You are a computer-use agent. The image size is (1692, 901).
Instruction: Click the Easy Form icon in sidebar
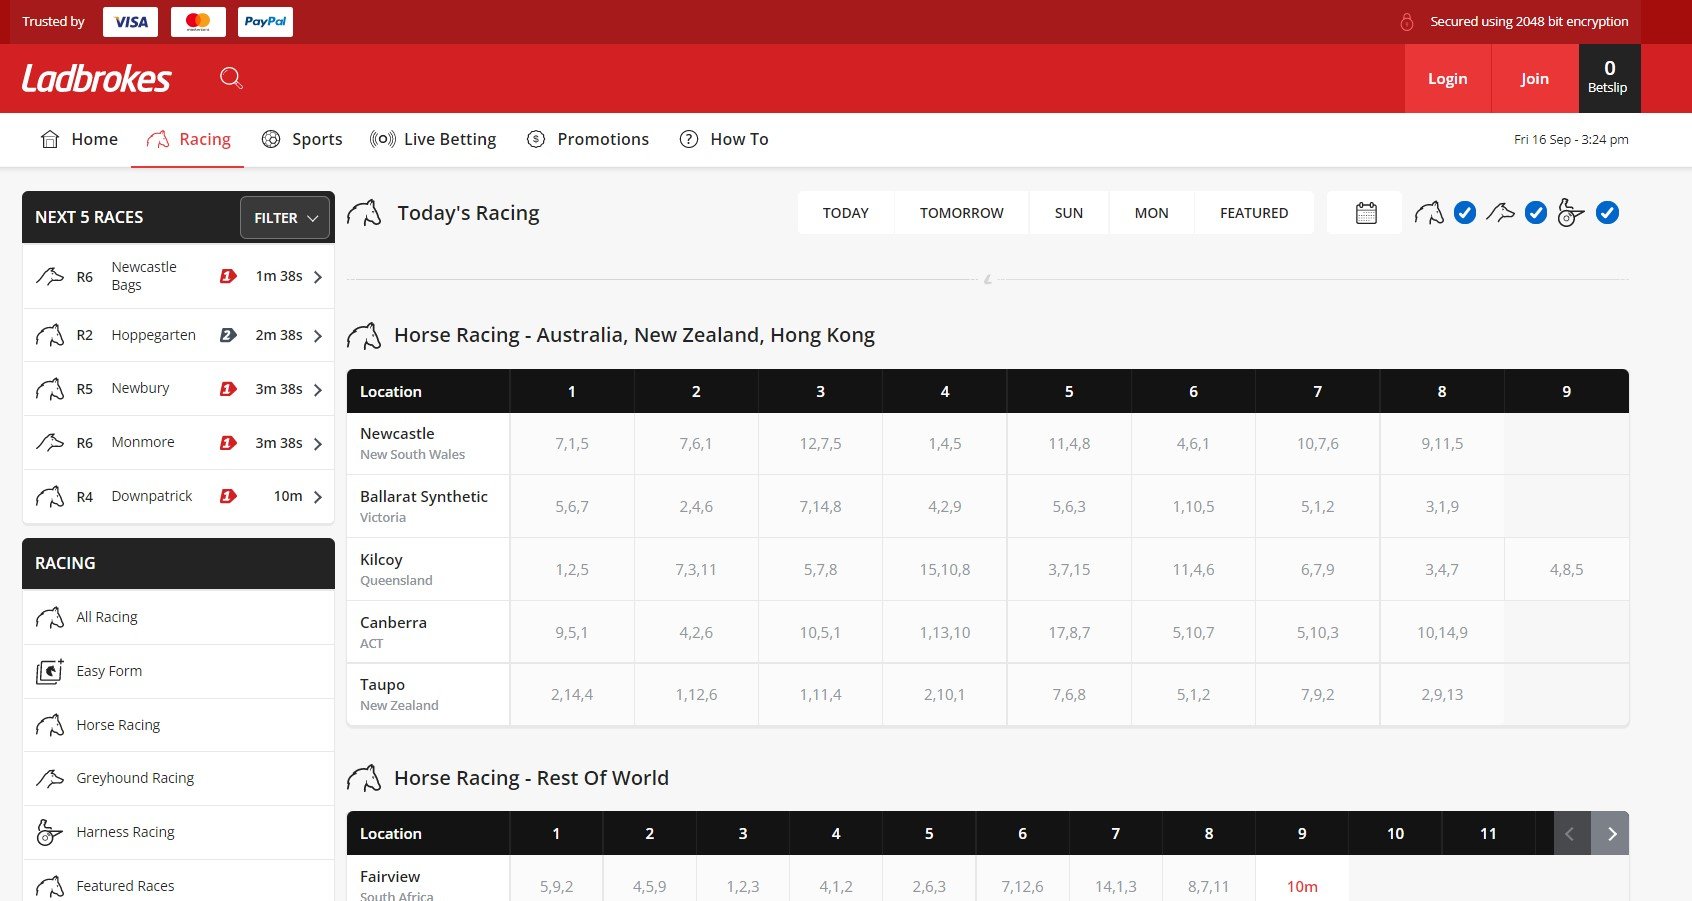pos(49,671)
